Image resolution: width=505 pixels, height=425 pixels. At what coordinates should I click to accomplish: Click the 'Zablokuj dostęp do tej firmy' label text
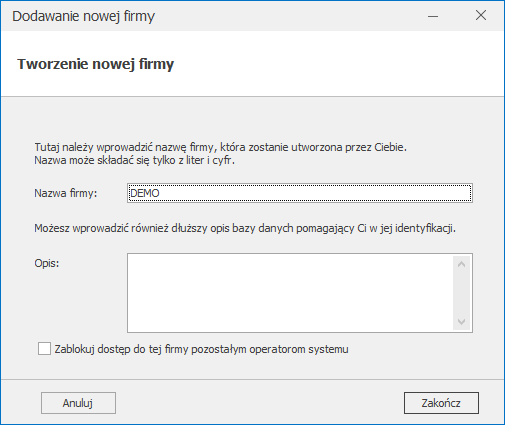(201, 349)
